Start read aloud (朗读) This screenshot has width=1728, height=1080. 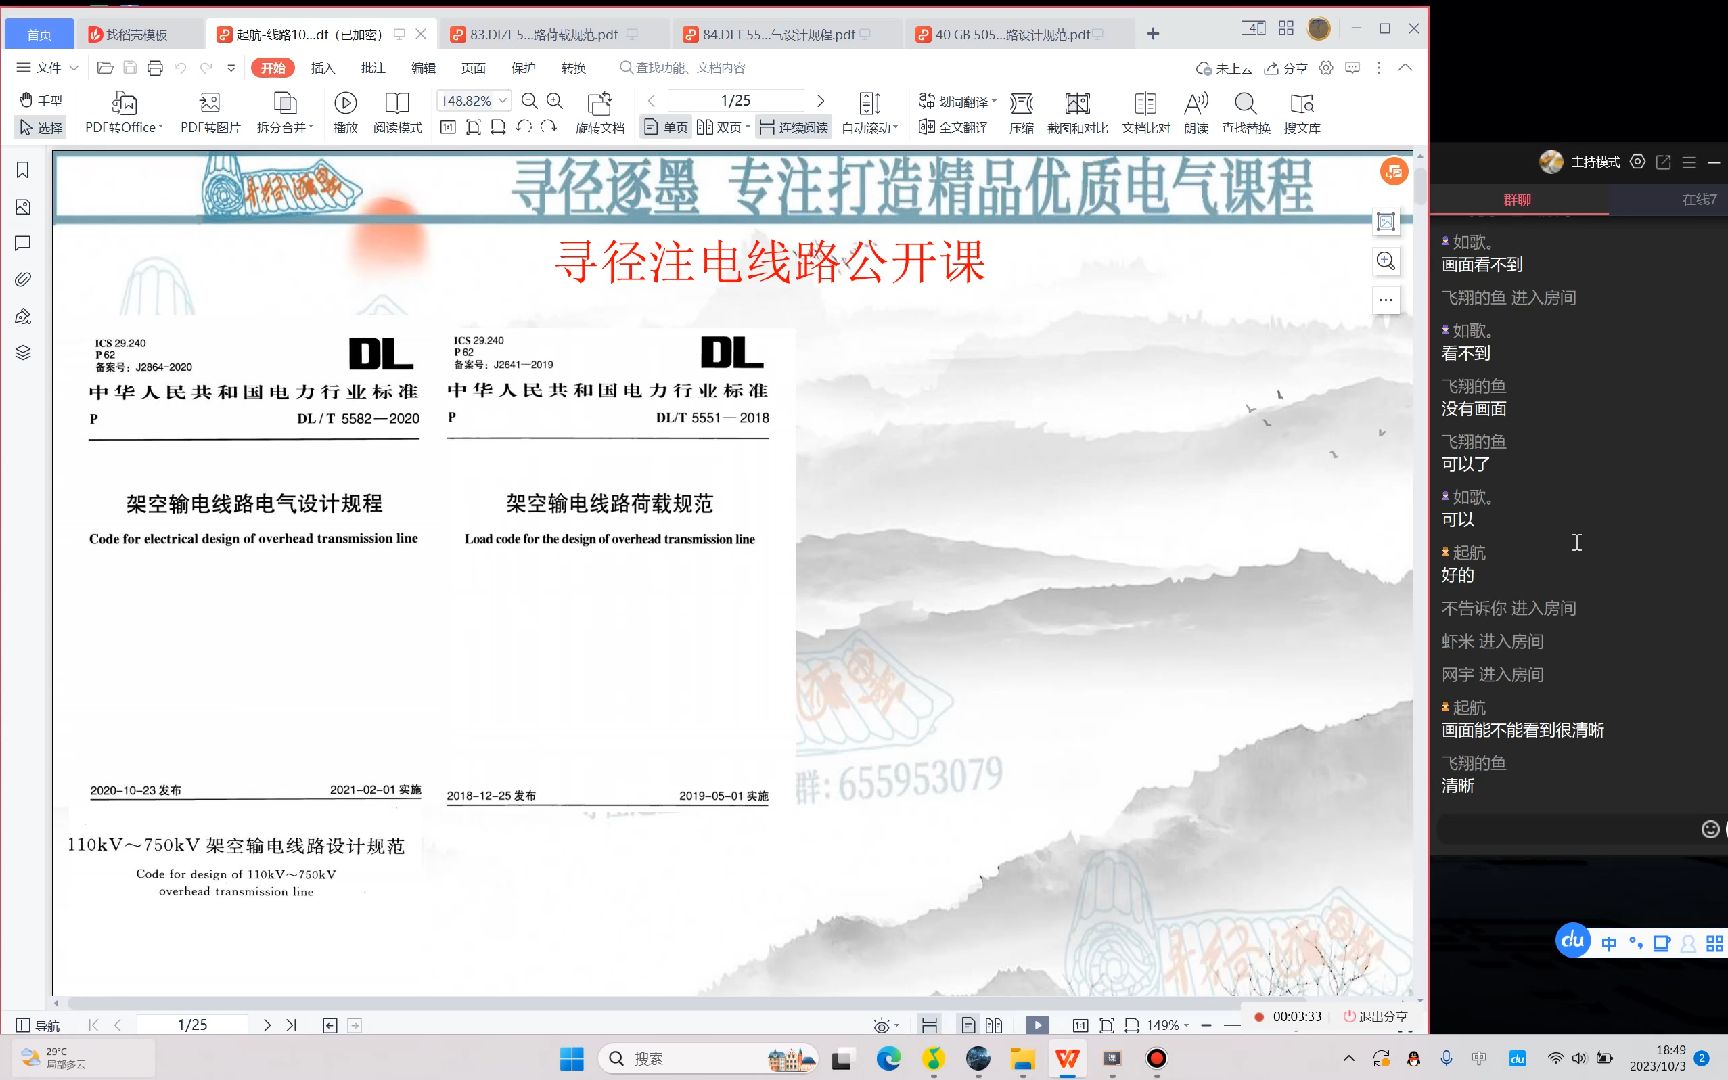1196,113
